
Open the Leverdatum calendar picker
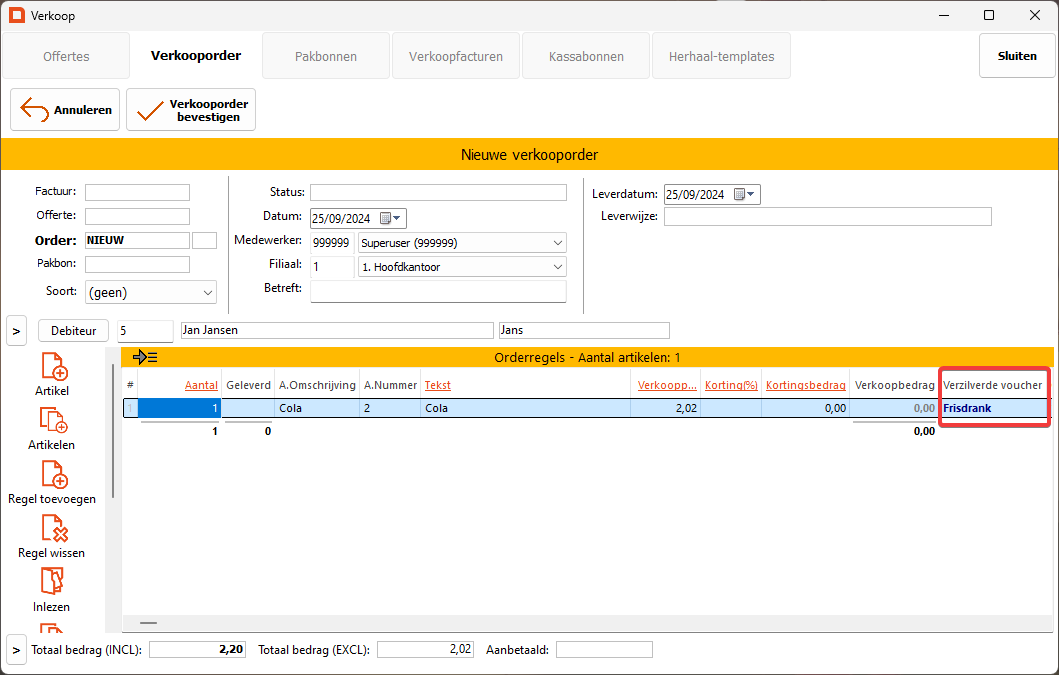[x=745, y=195]
